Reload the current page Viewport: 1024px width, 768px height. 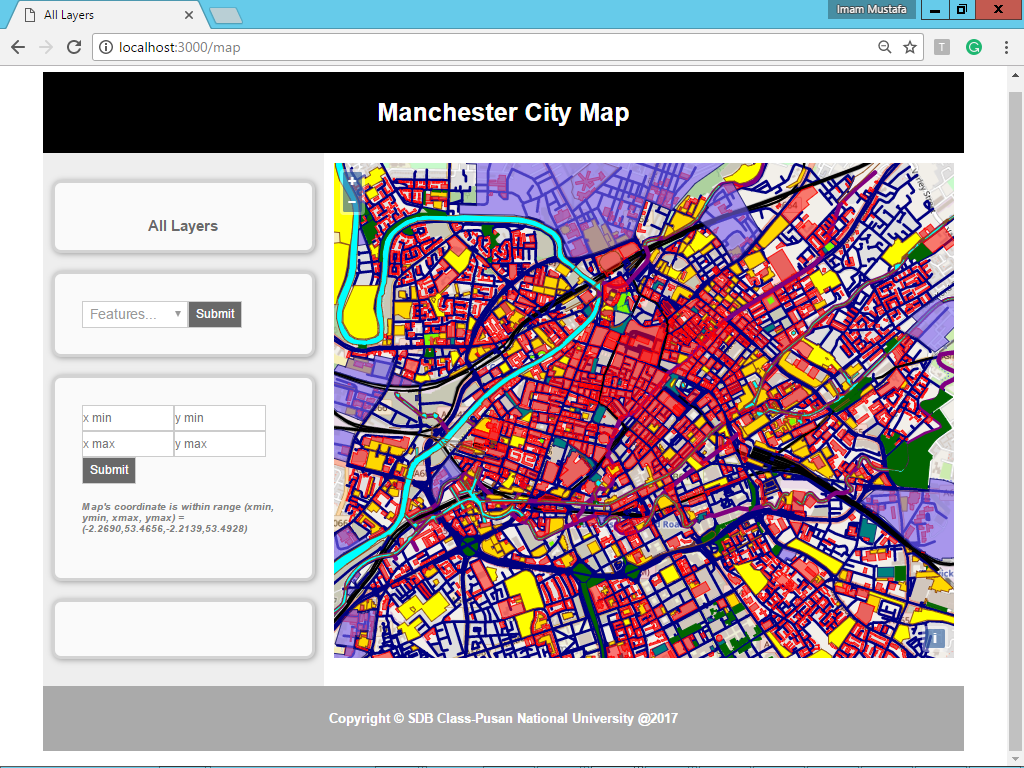(74, 47)
